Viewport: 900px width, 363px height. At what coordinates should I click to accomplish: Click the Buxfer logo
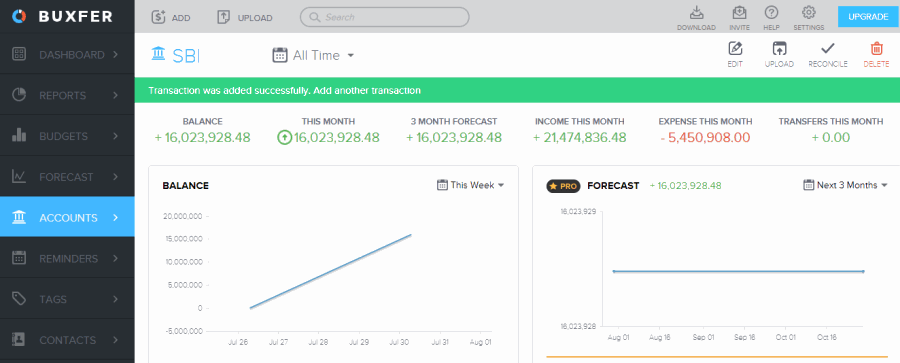pos(63,17)
